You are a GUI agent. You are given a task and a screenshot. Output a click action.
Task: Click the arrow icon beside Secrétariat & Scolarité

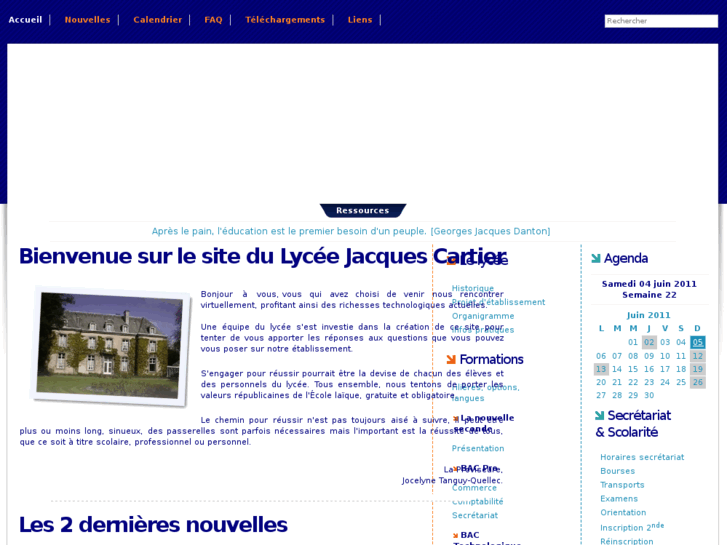pos(599,415)
